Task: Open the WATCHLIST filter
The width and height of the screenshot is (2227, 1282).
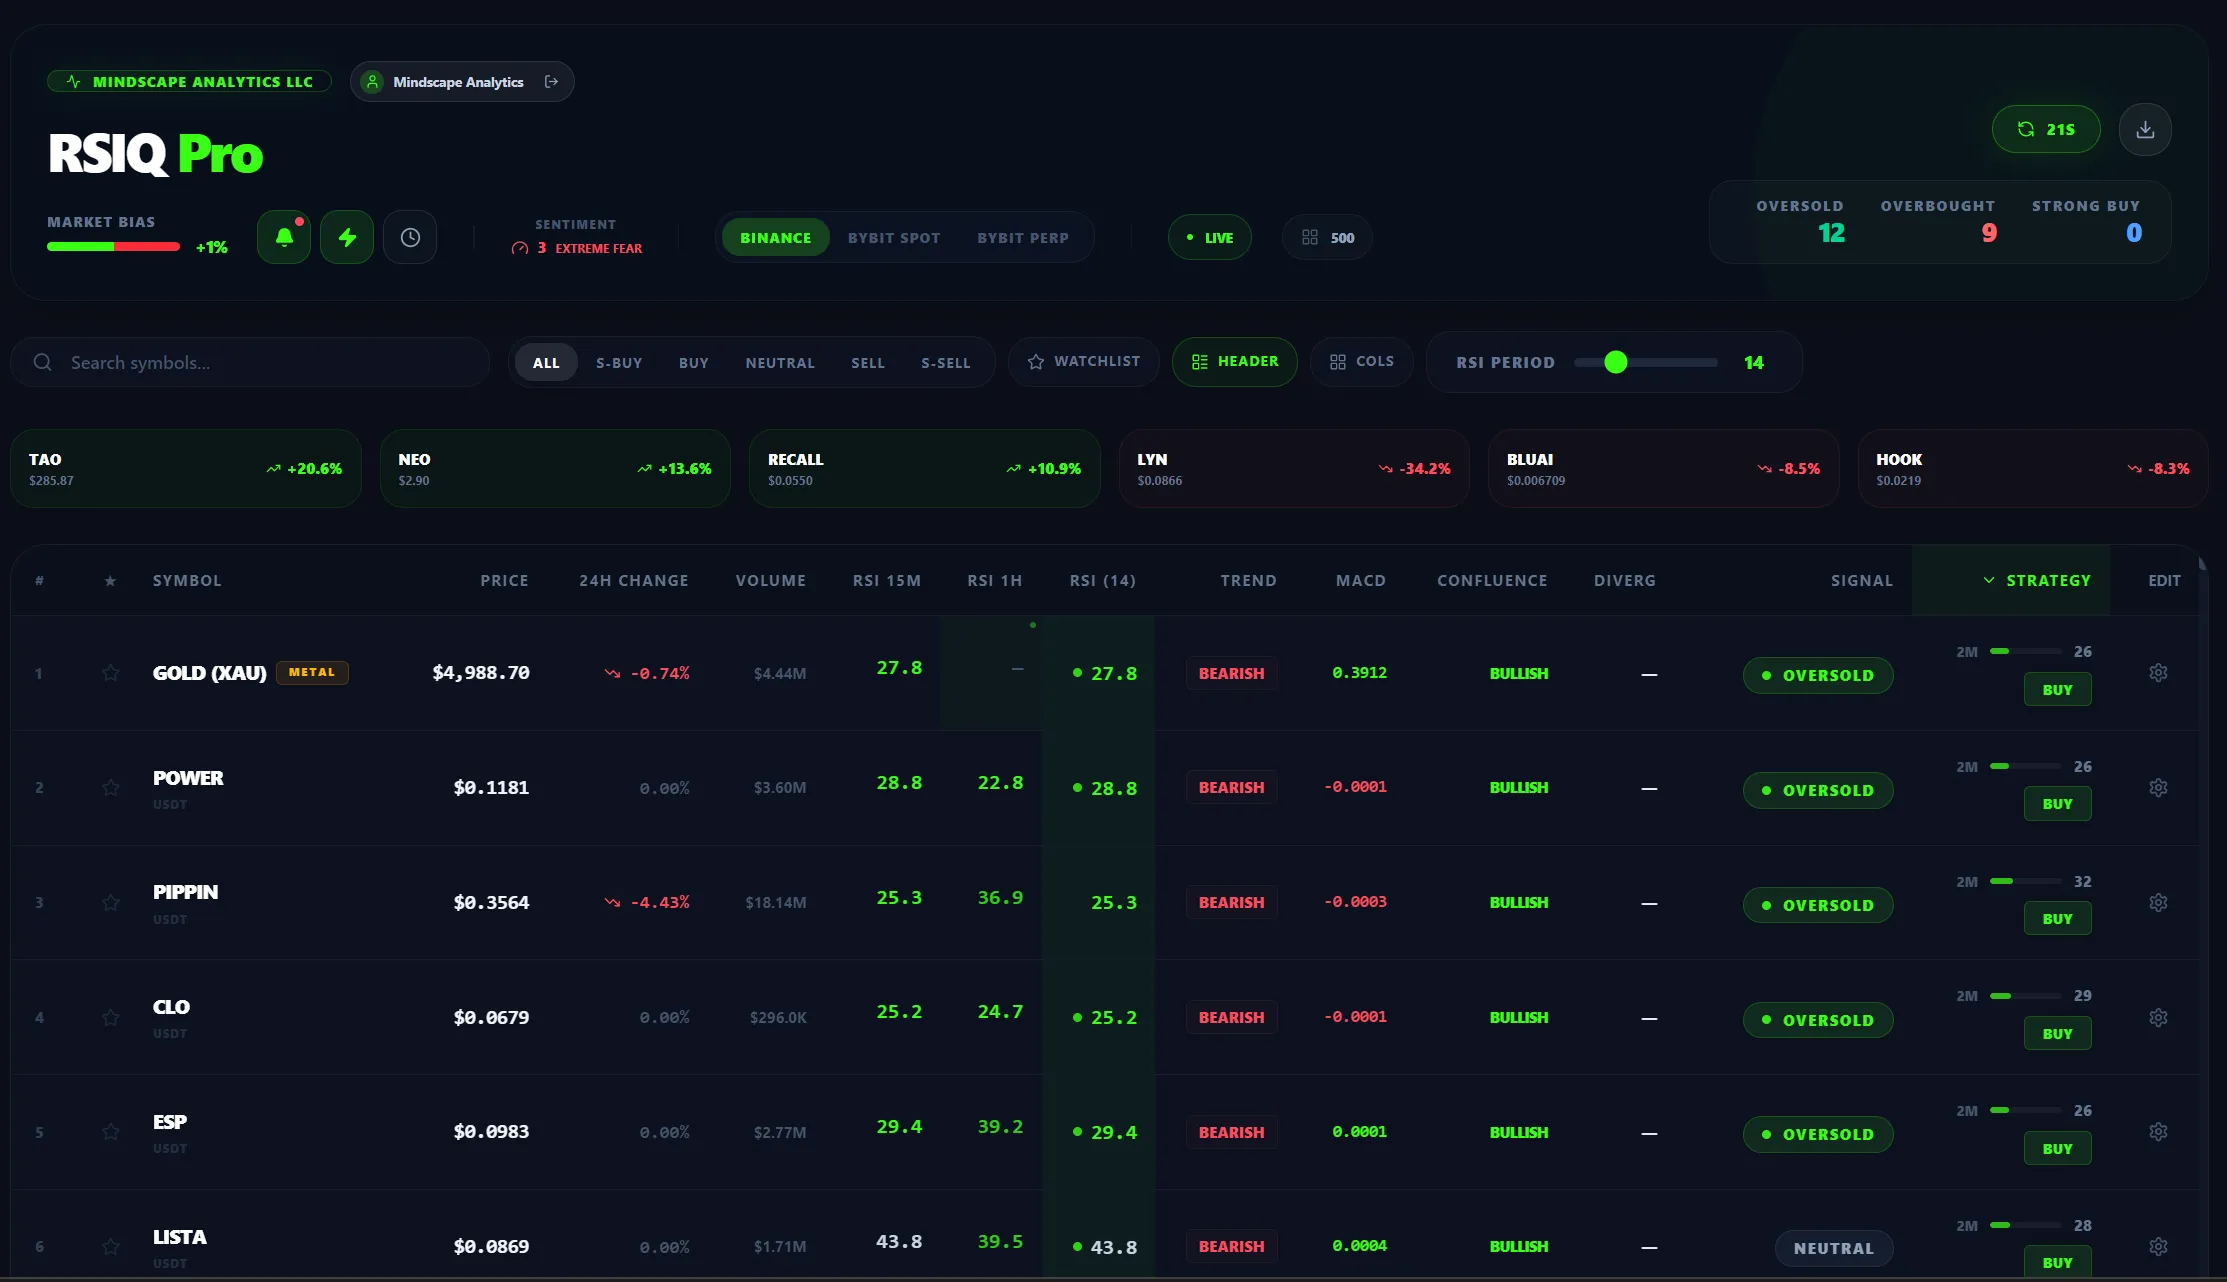Action: point(1084,362)
